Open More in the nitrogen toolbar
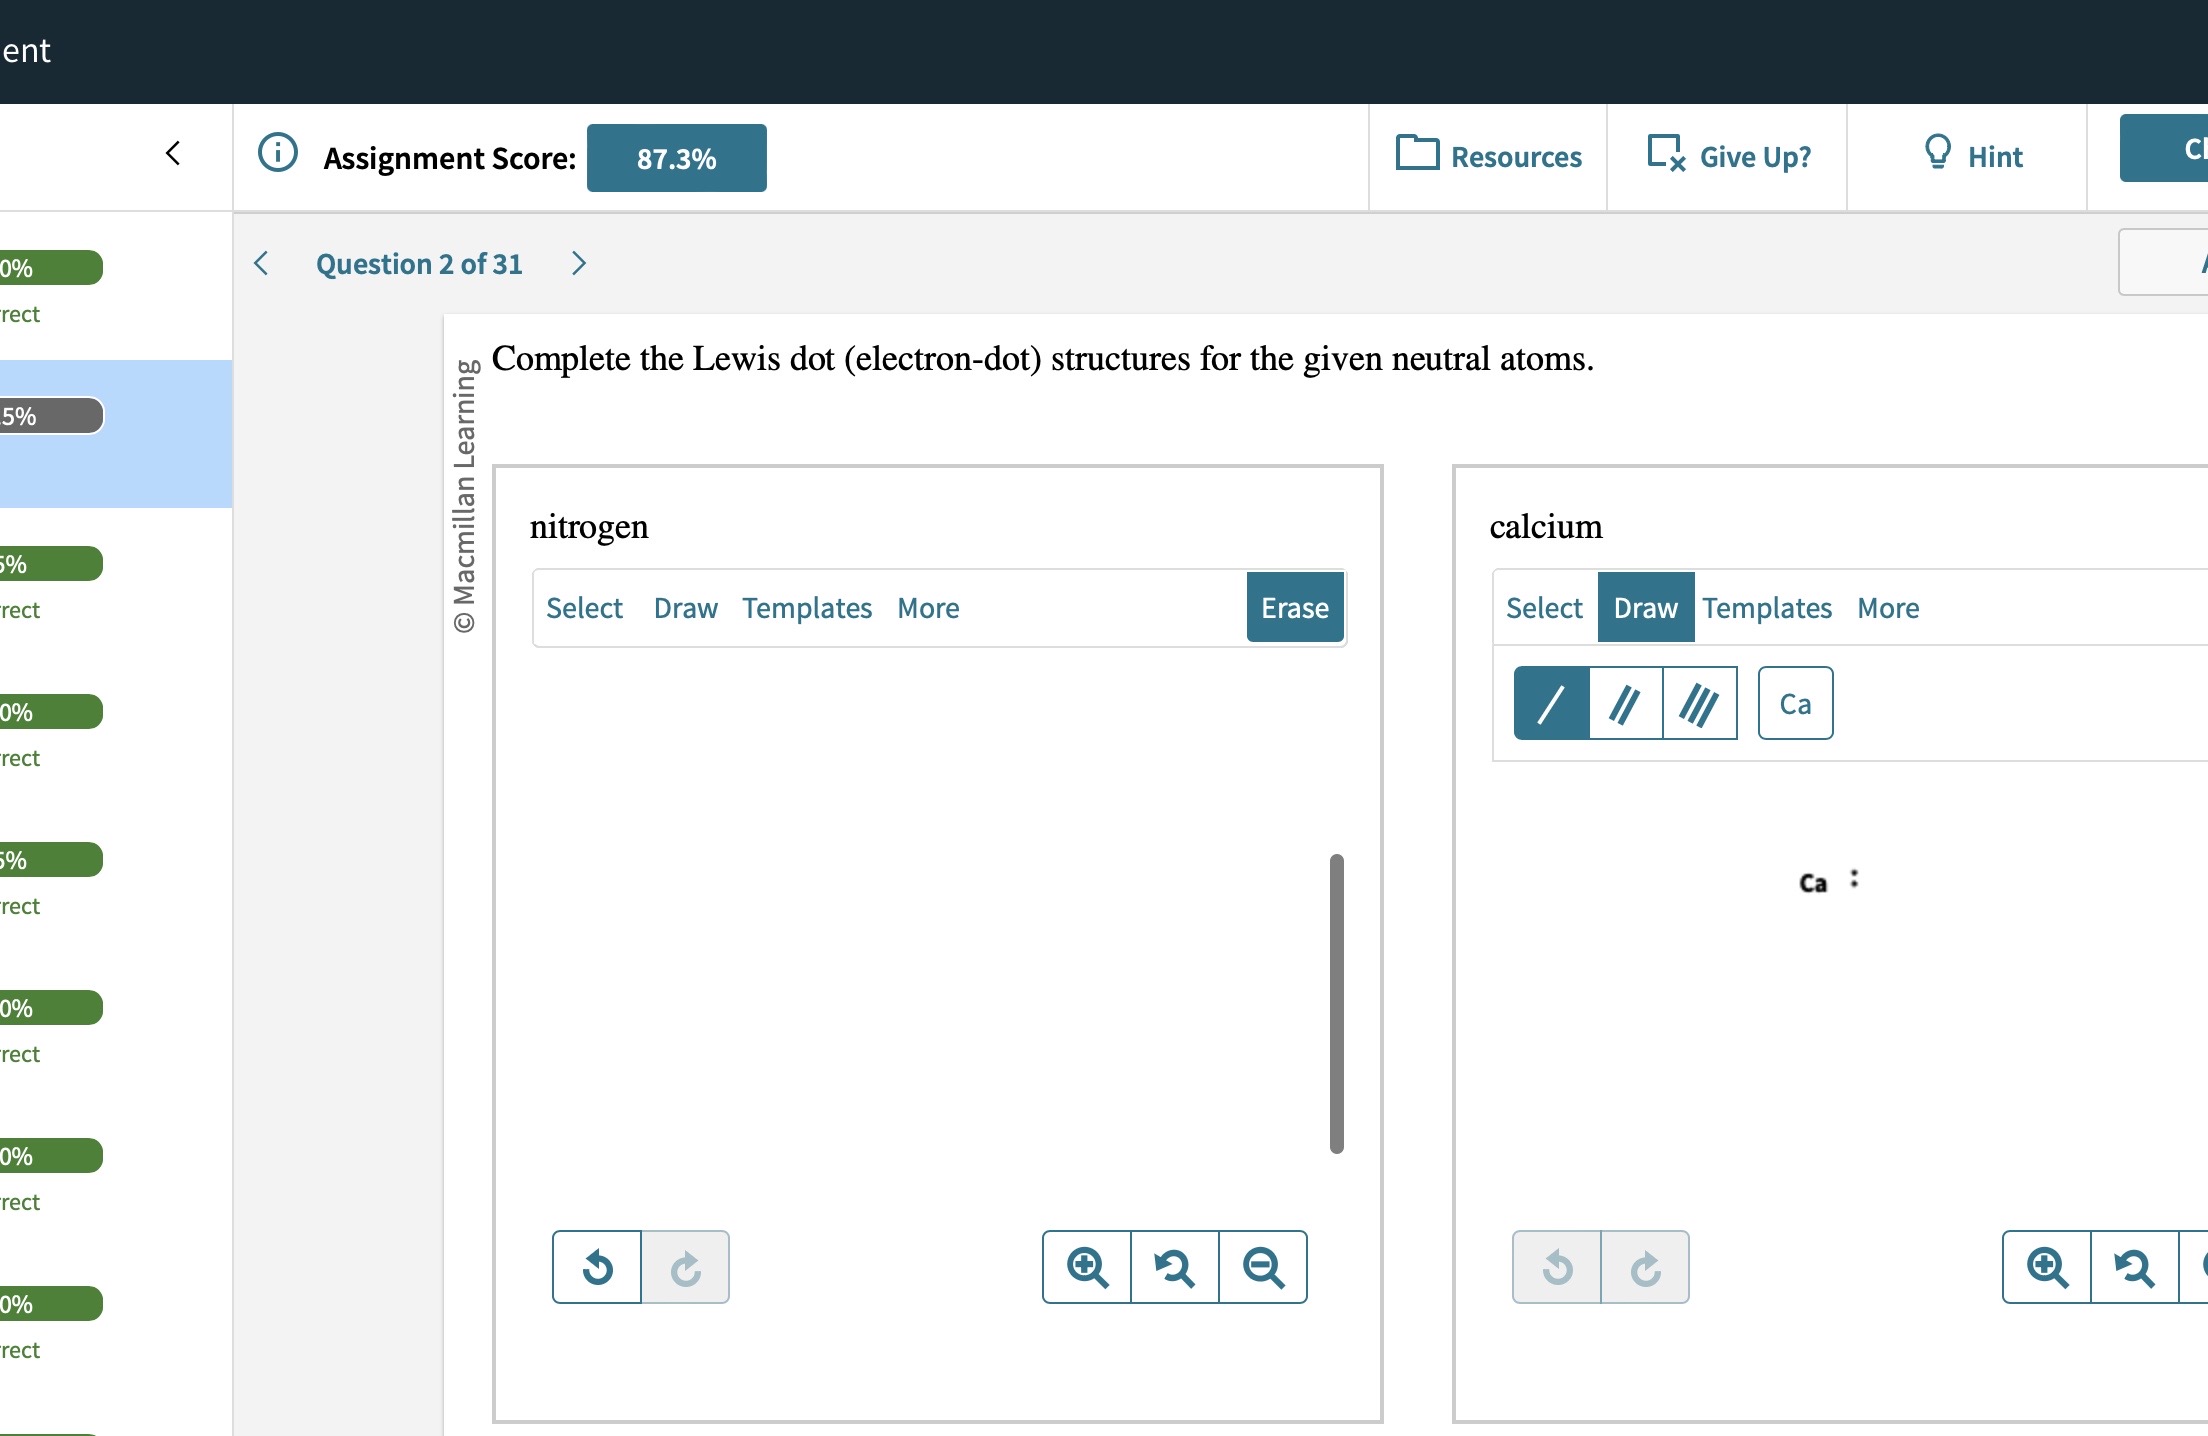The image size is (2208, 1436). (928, 608)
